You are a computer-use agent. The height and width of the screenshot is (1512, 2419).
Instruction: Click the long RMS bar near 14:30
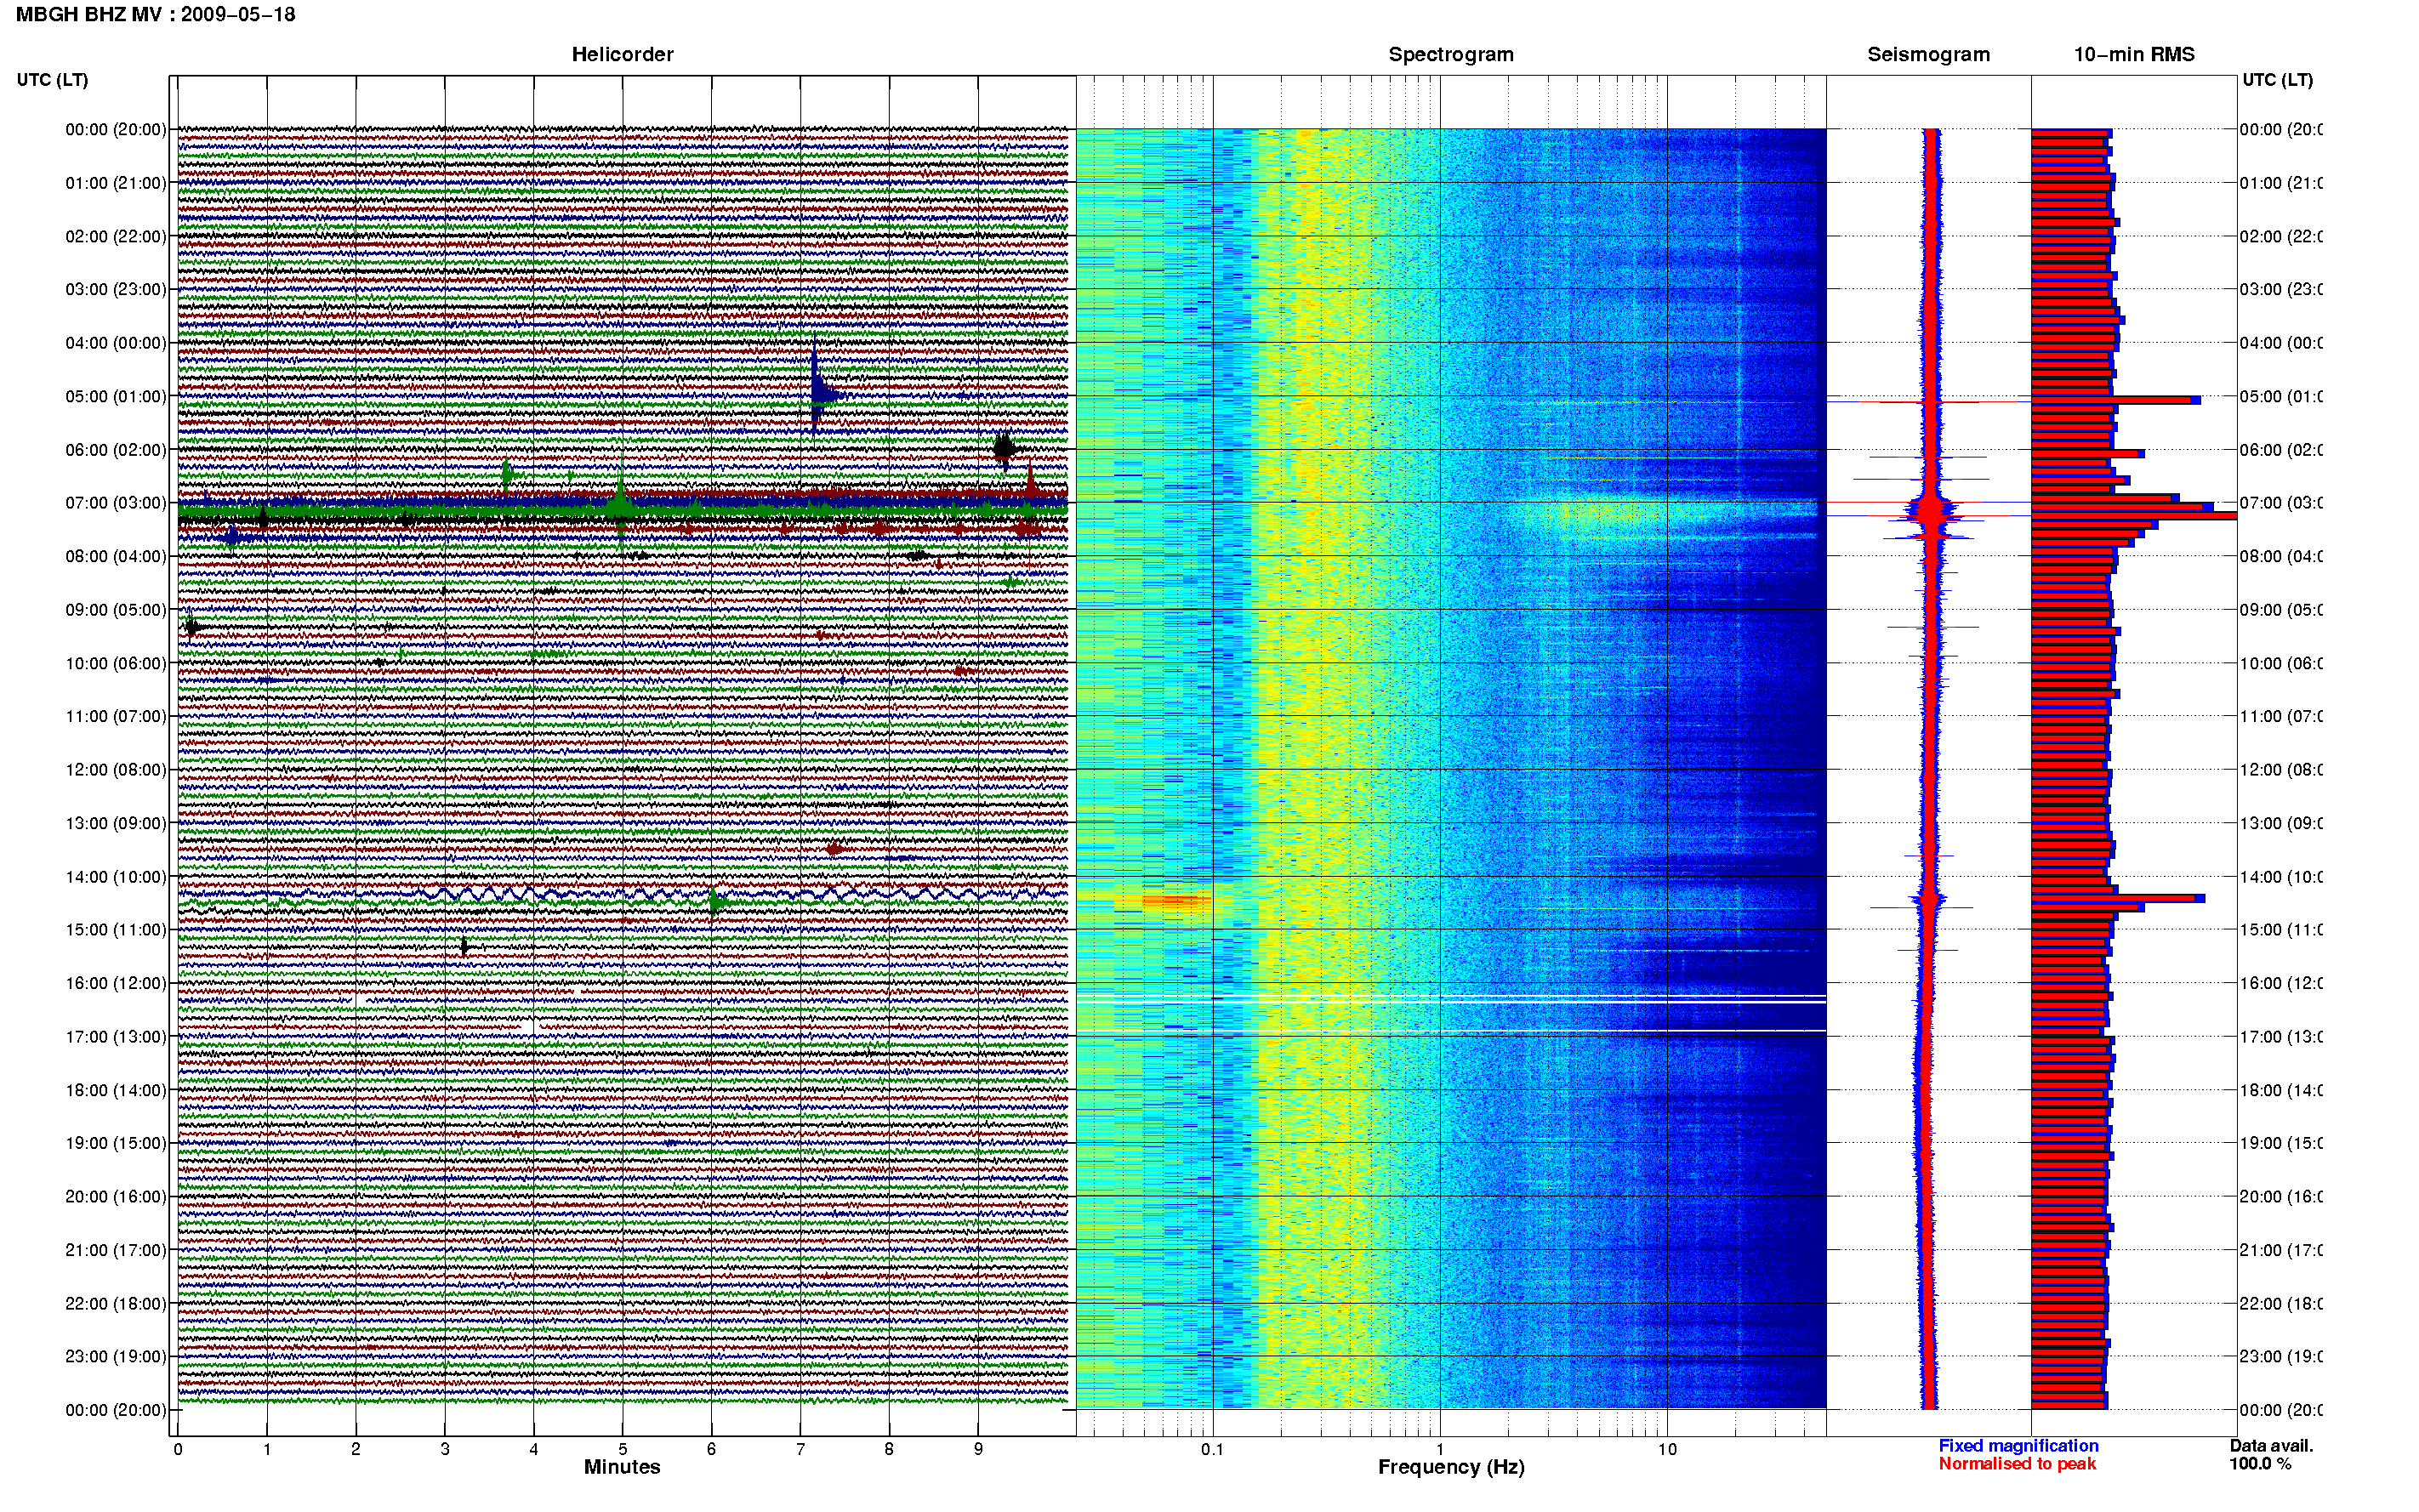click(2118, 898)
